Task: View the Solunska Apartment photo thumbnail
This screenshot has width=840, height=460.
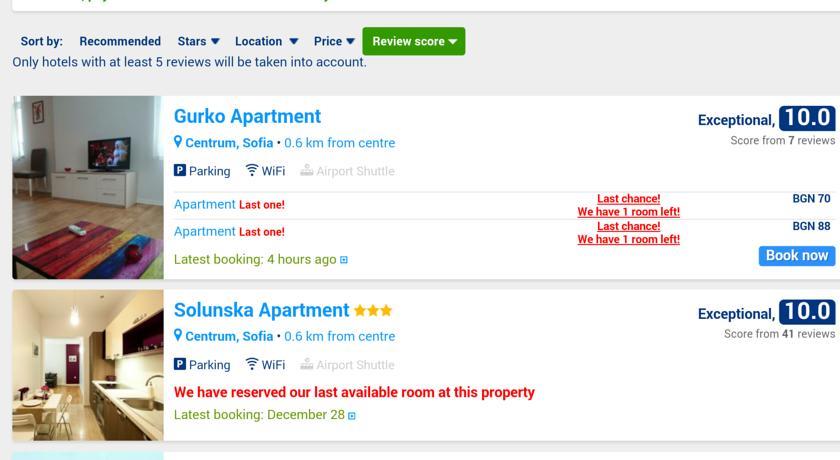Action: [x=88, y=365]
